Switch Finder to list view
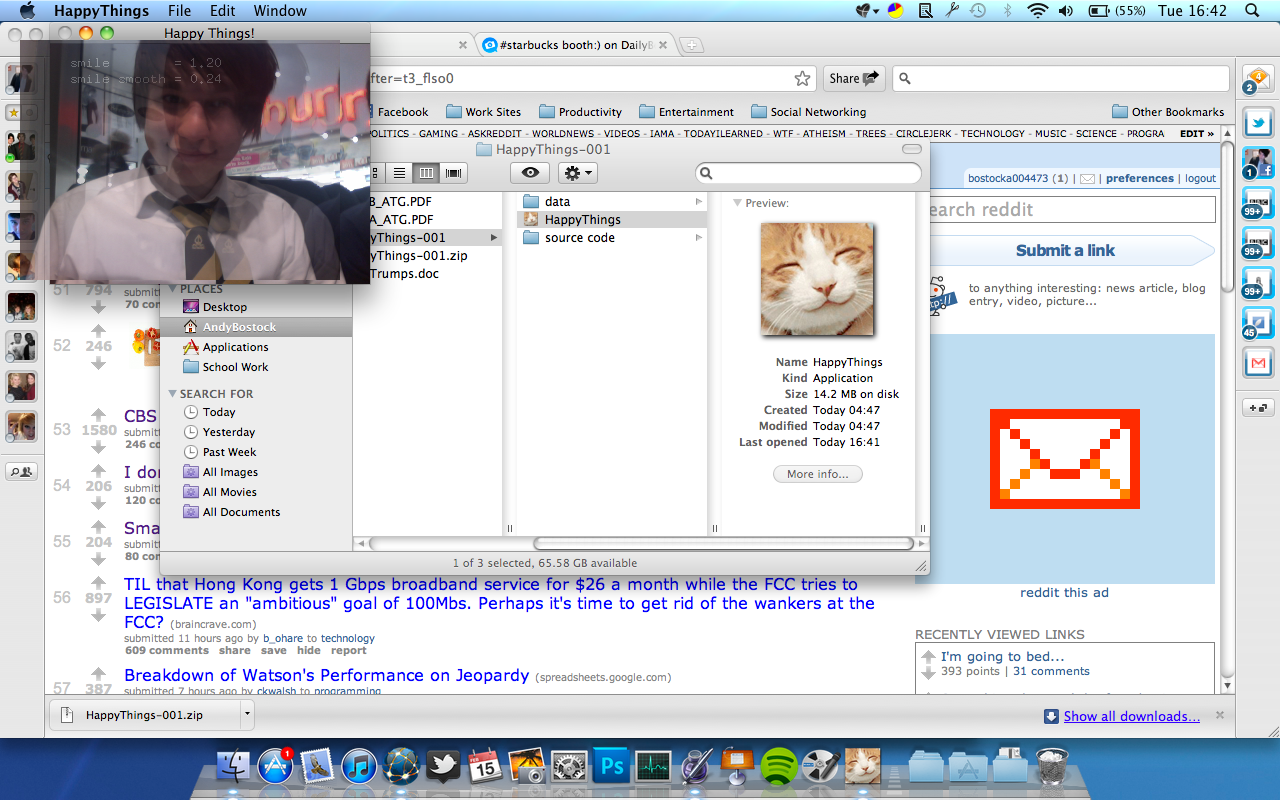Image resolution: width=1280 pixels, height=800 pixels. point(399,173)
